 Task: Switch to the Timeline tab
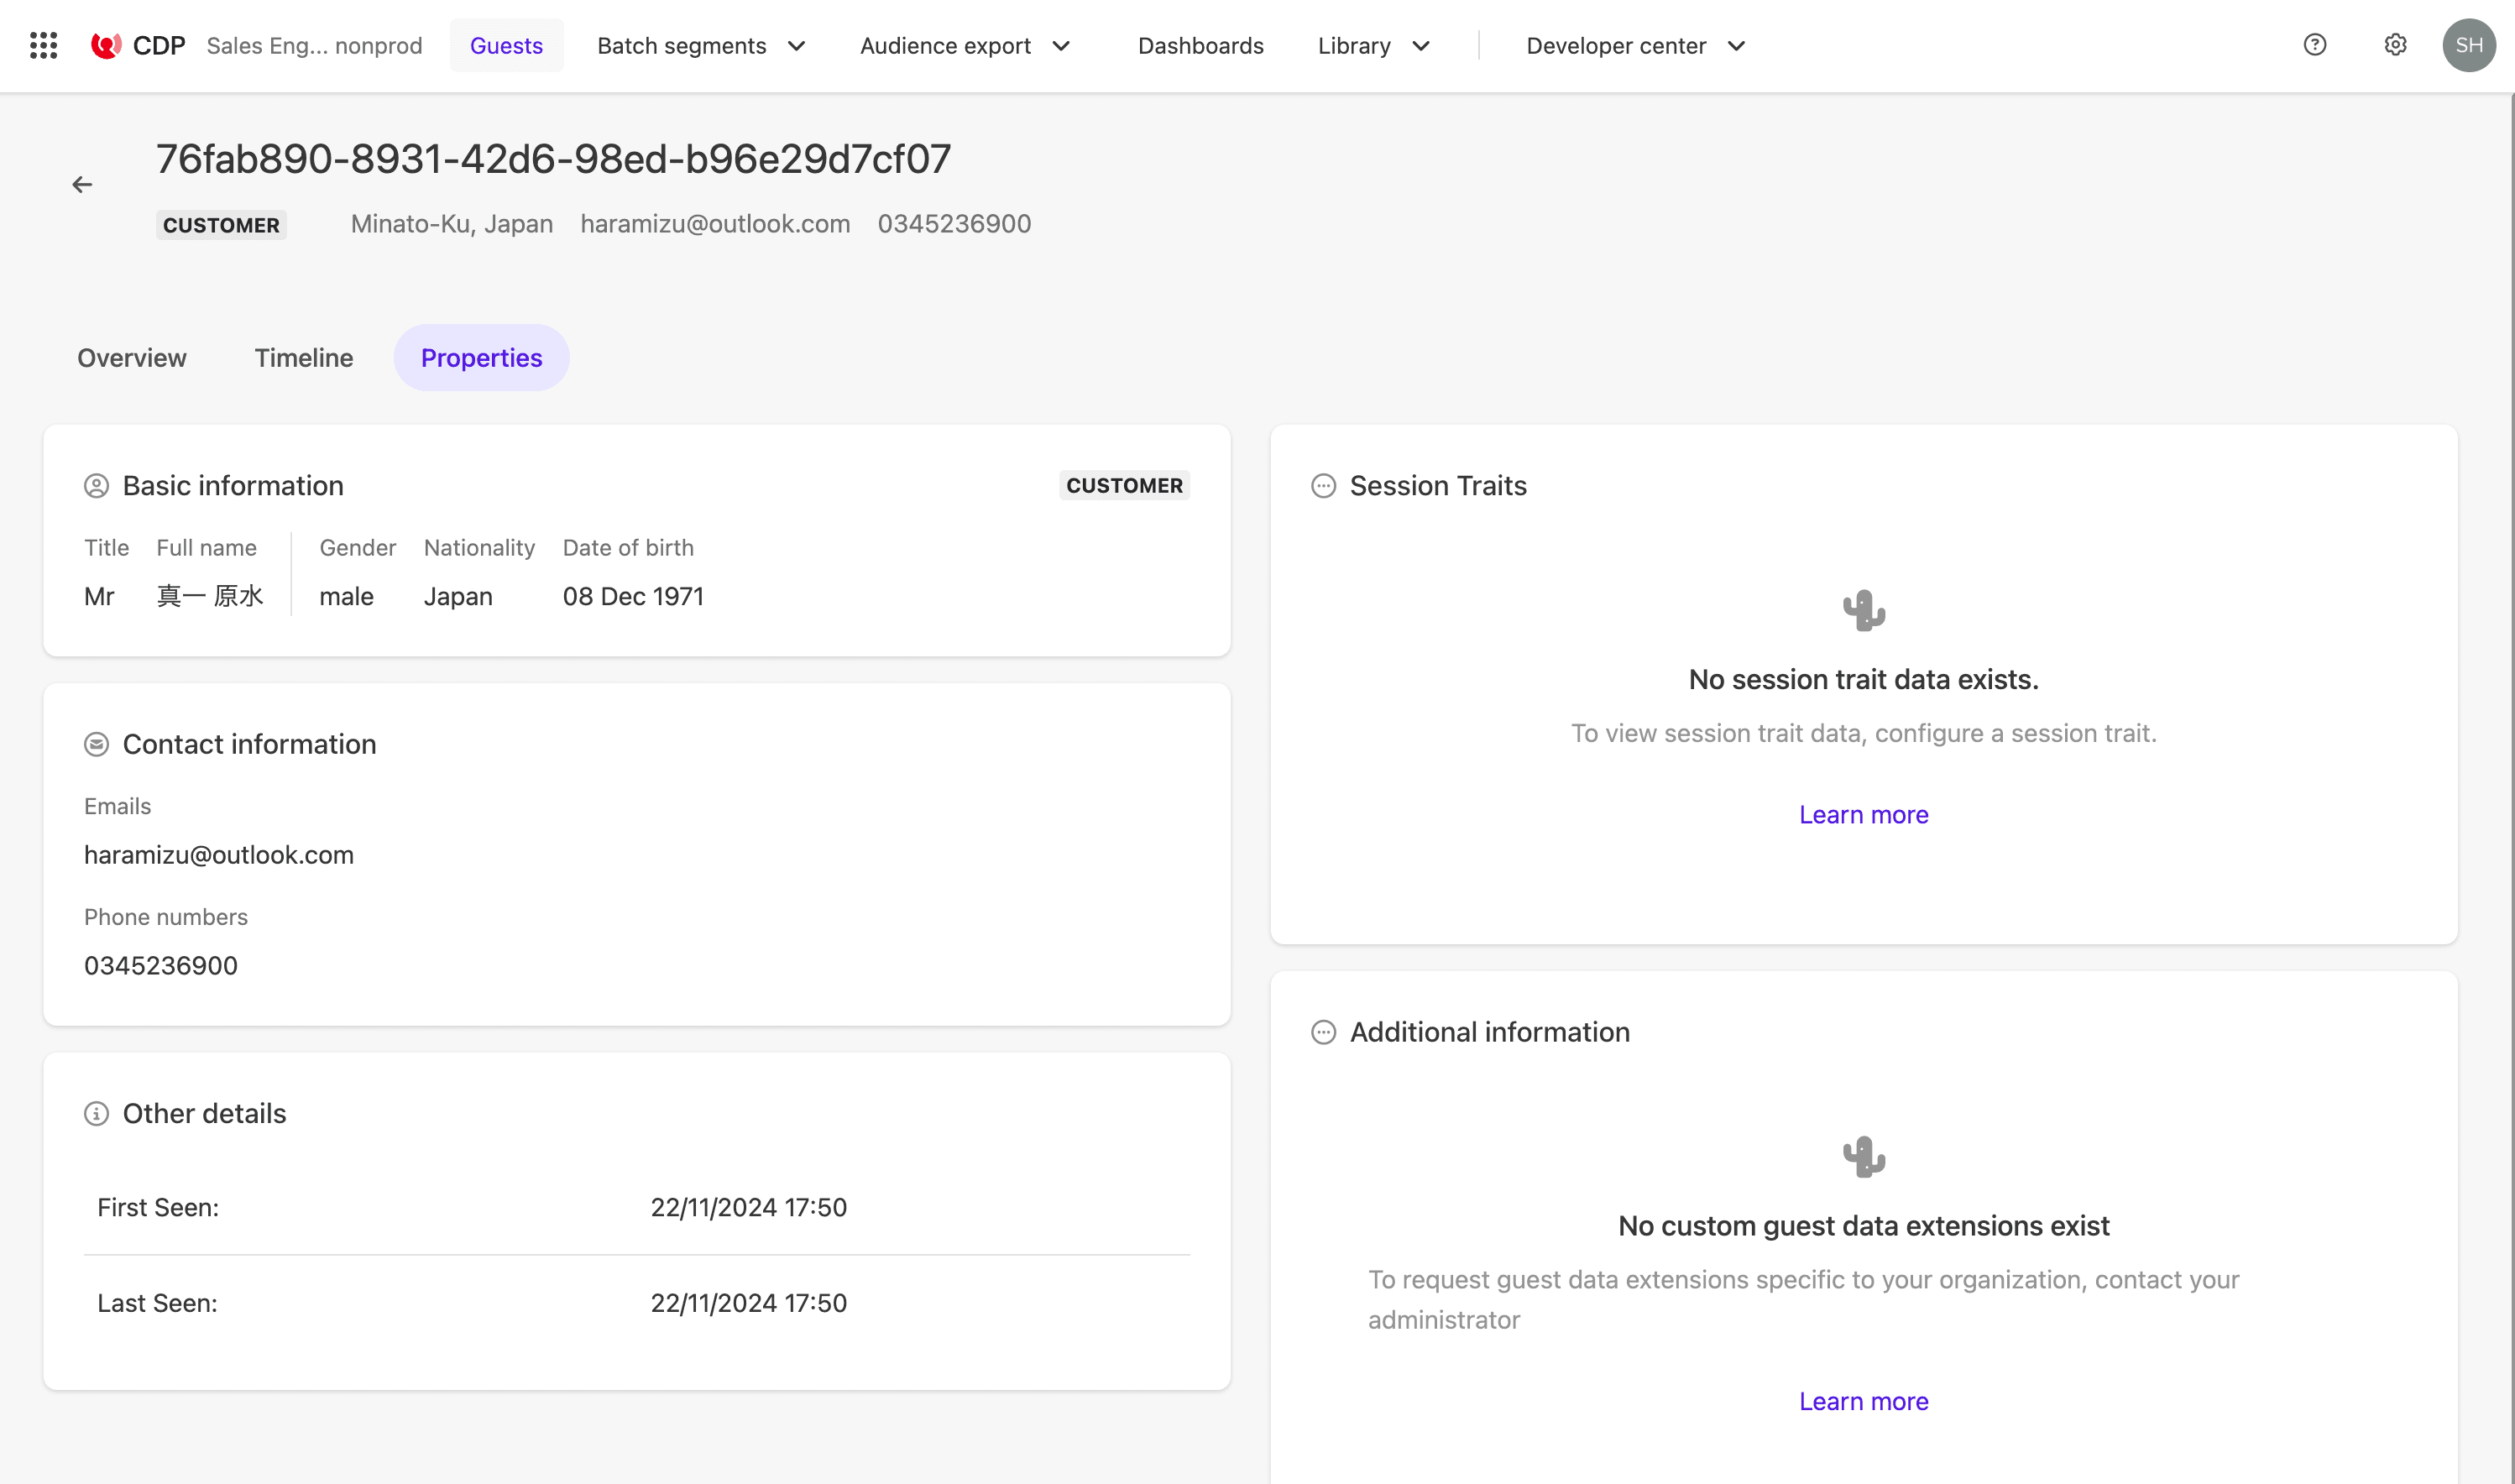304,358
